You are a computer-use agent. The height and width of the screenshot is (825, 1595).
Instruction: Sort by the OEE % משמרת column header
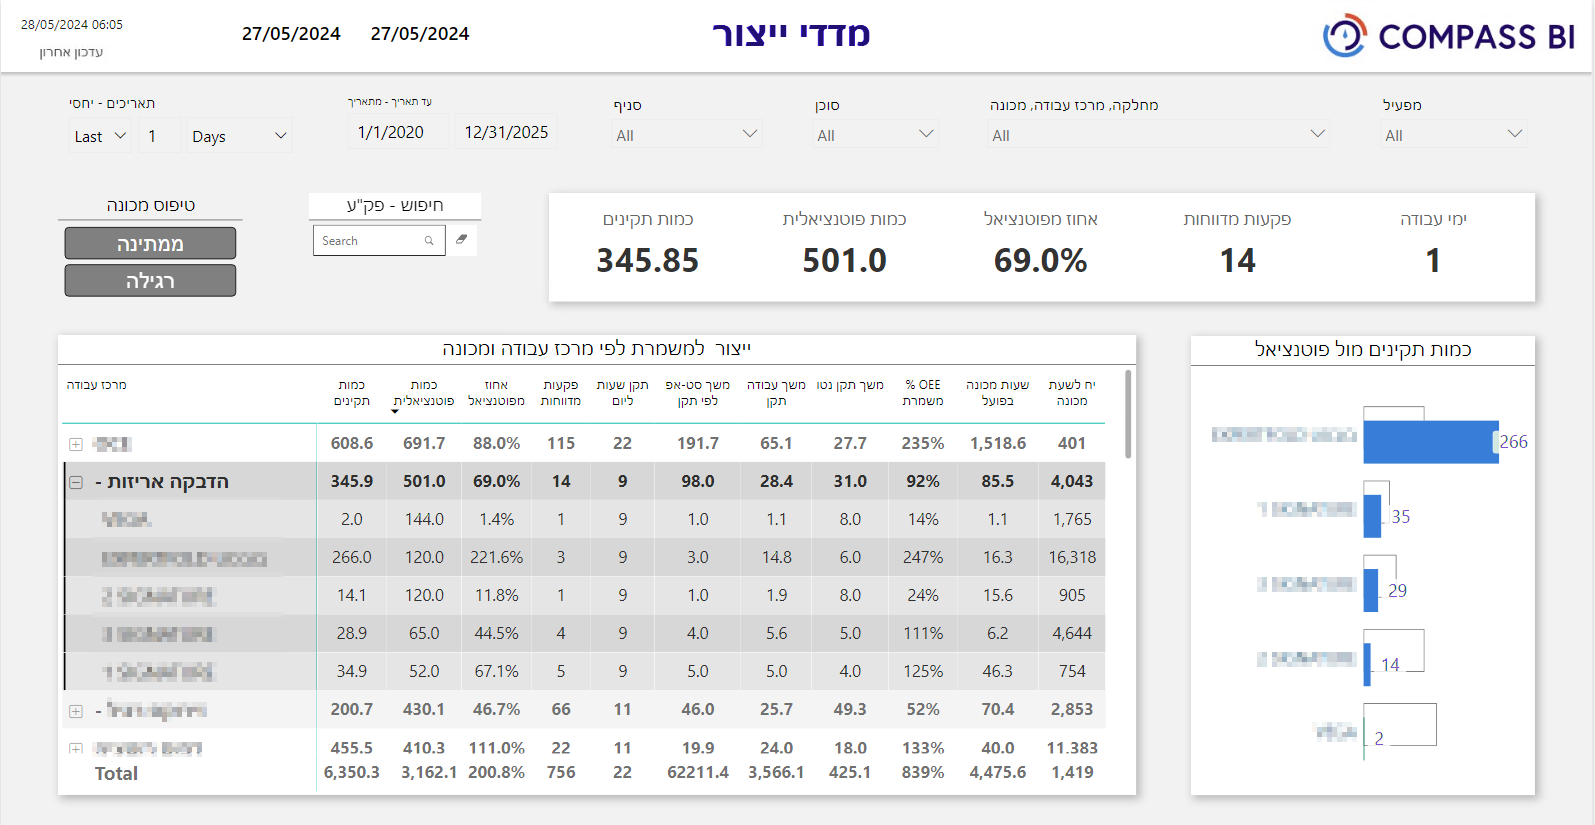(x=923, y=393)
